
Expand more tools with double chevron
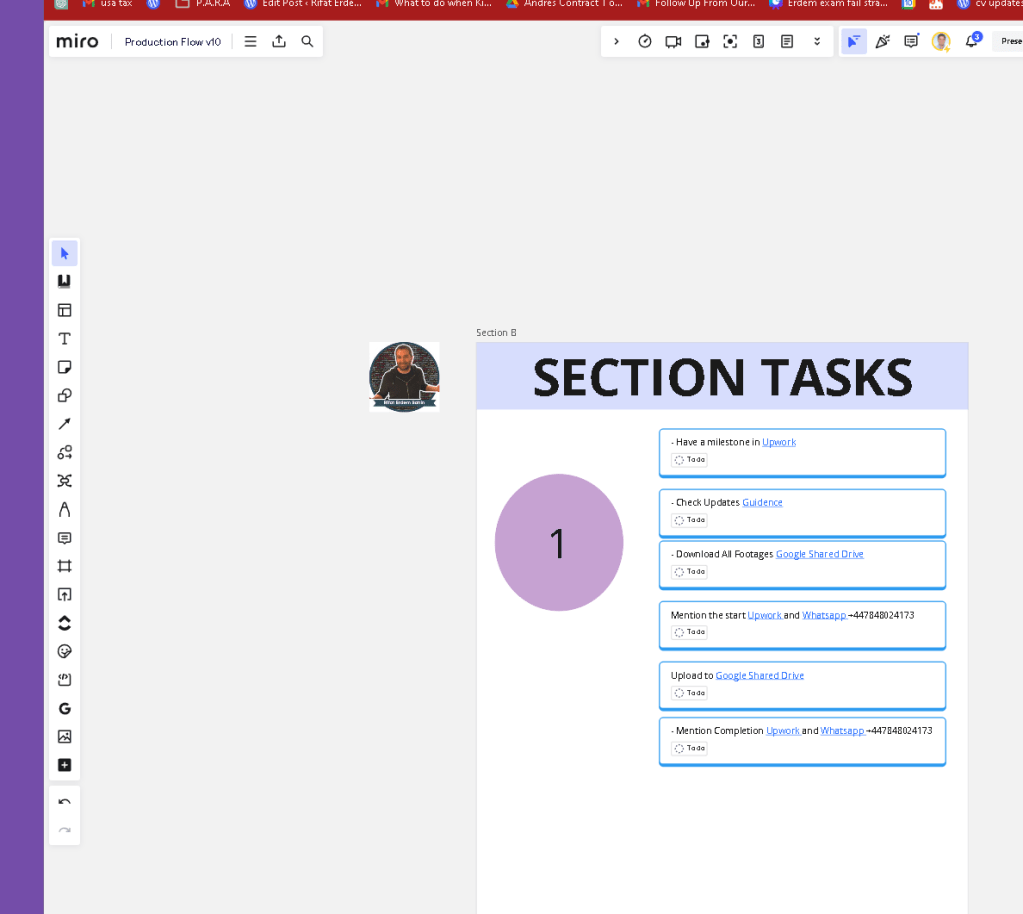coord(817,41)
